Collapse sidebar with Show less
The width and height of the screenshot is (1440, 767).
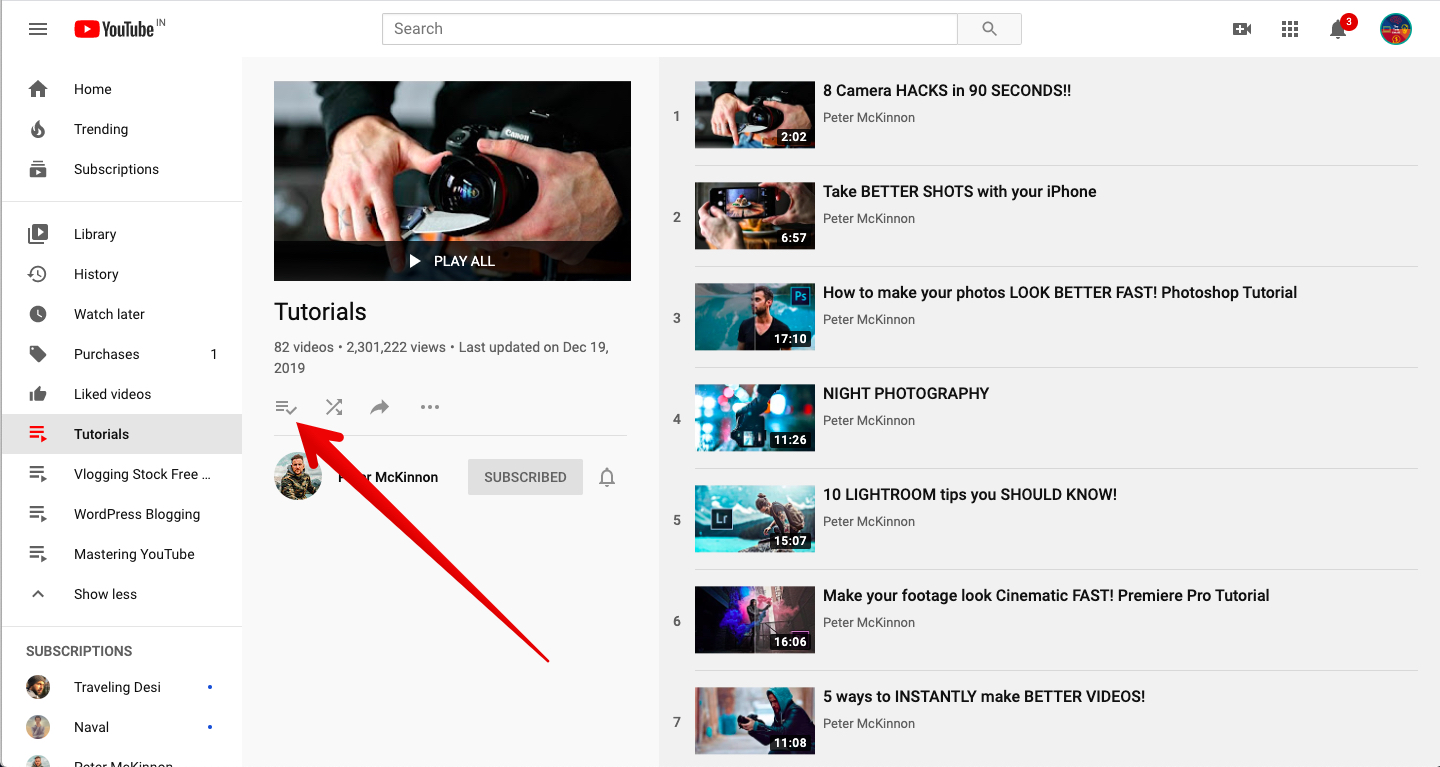(121, 594)
